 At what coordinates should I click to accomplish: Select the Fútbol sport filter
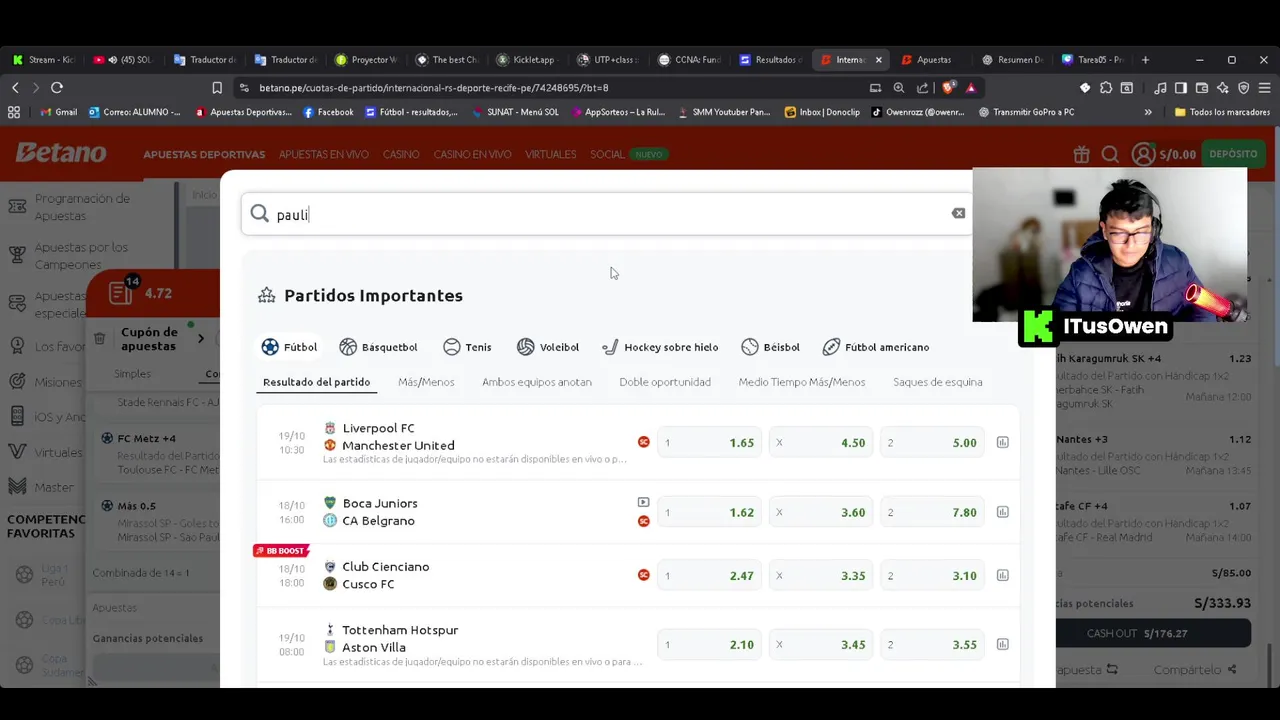(x=289, y=347)
